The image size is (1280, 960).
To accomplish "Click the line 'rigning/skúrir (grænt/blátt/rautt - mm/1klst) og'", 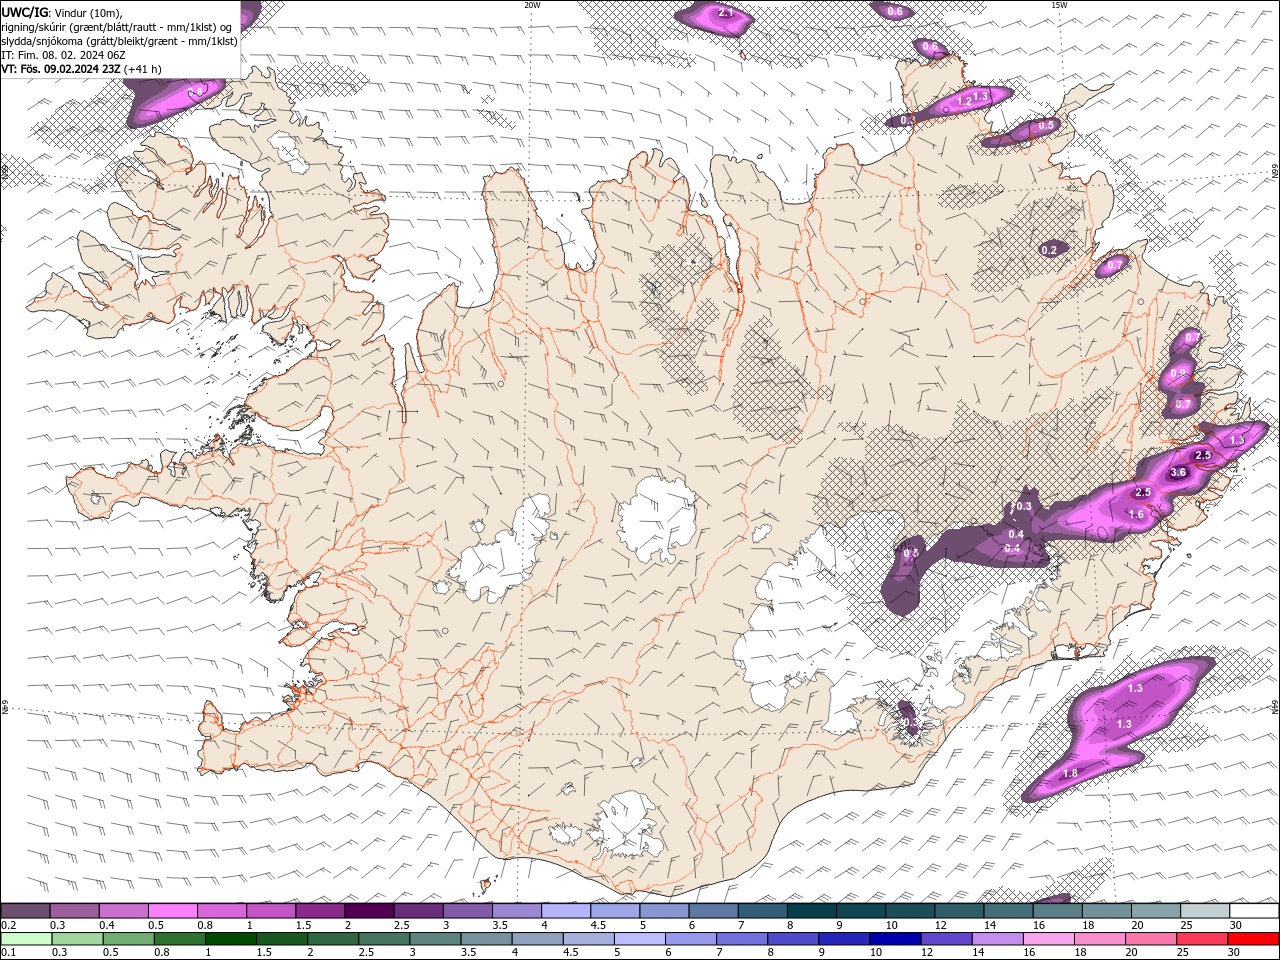I will [x=117, y=27].
